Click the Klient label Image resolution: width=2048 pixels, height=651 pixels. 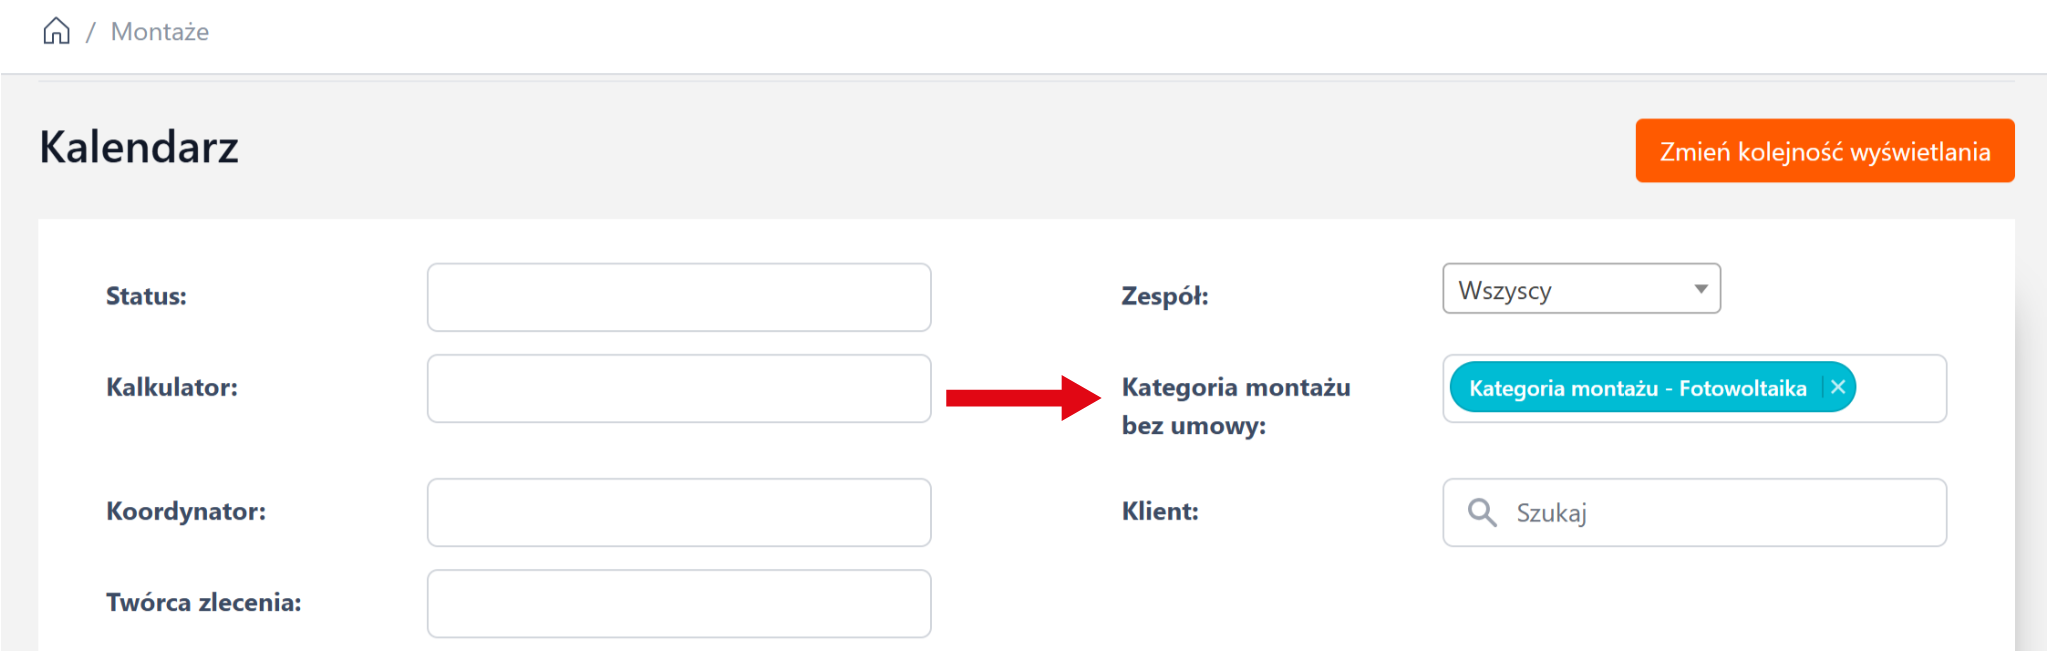[1160, 511]
